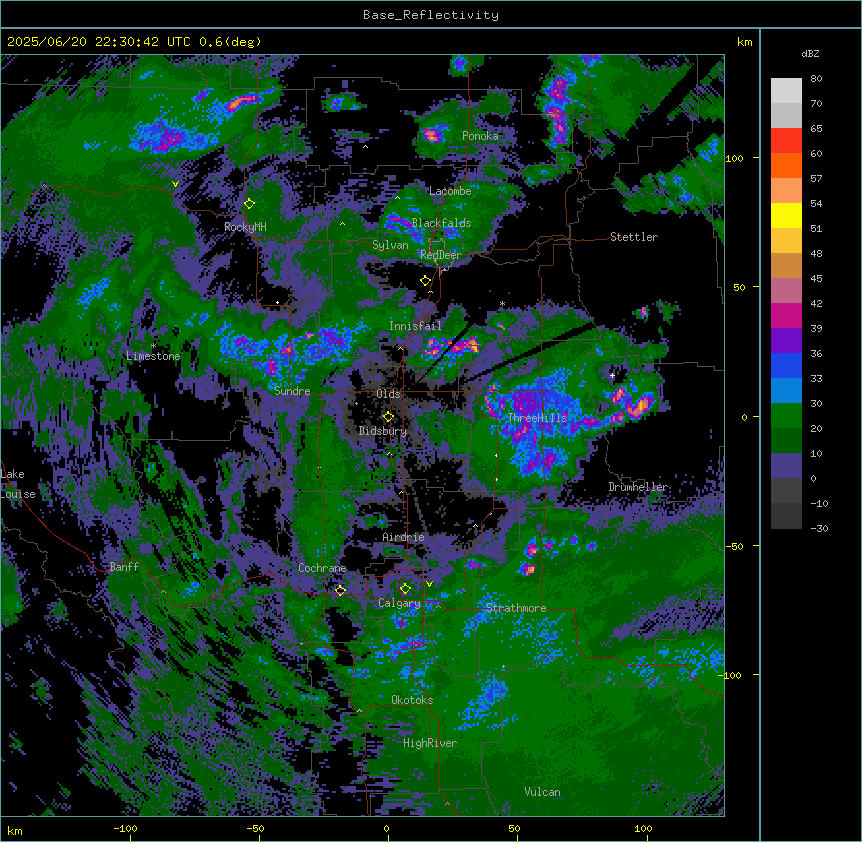Click the Lacombe city label
862x842 pixels.
pos(450,191)
